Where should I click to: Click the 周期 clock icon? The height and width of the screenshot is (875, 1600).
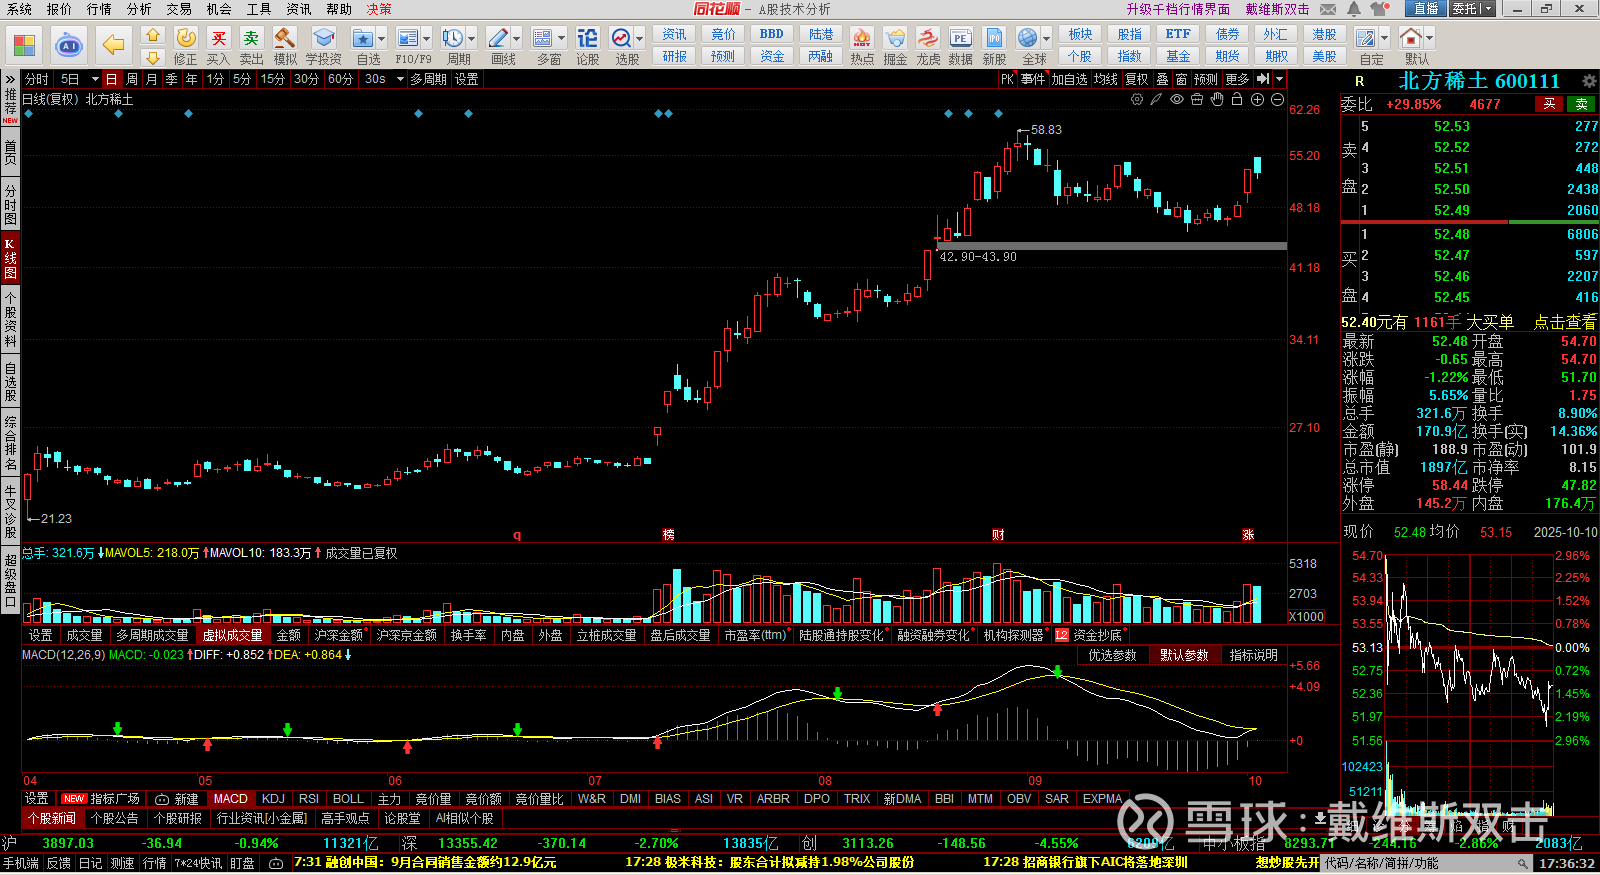click(x=453, y=38)
